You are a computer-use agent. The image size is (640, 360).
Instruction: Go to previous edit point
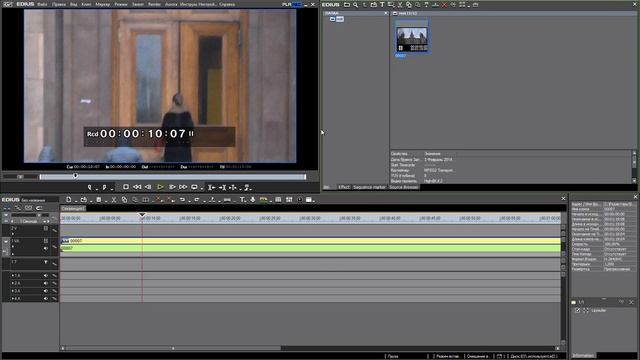pos(211,187)
